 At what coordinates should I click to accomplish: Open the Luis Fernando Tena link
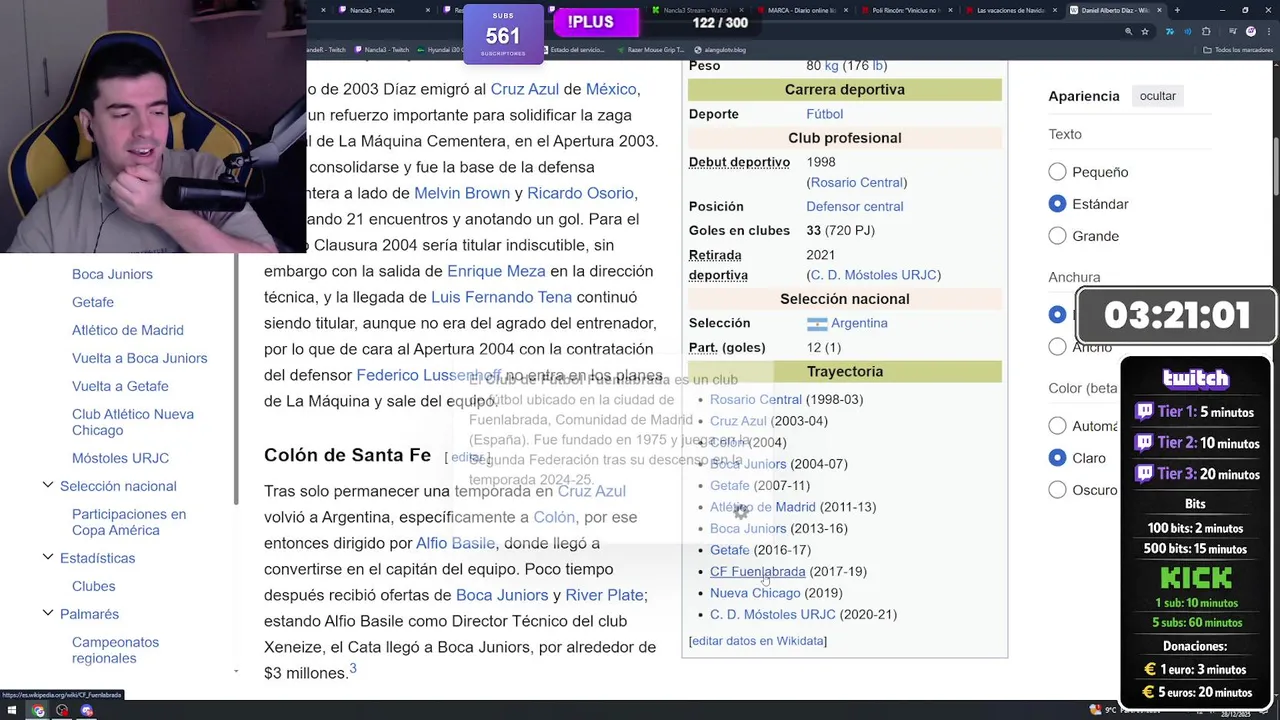[x=501, y=297]
